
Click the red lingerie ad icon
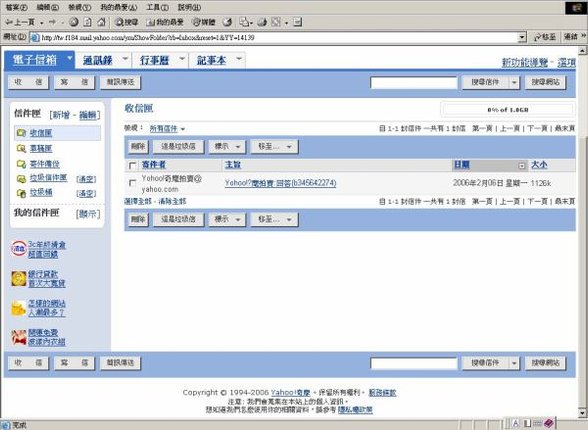(x=19, y=337)
